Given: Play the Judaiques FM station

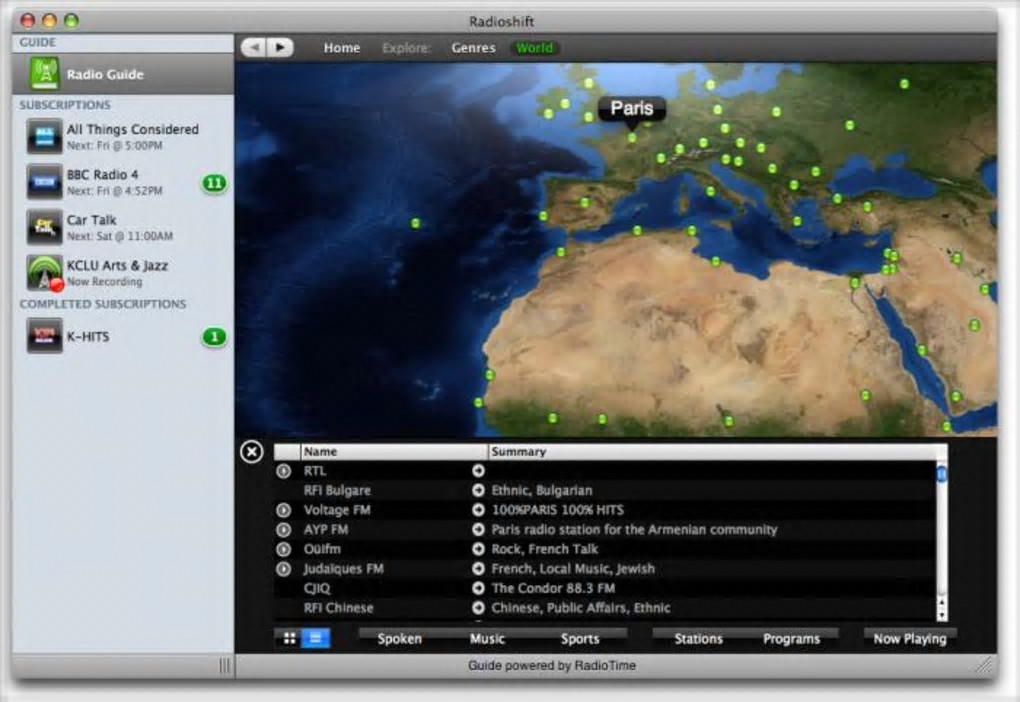Looking at the screenshot, I should (284, 569).
